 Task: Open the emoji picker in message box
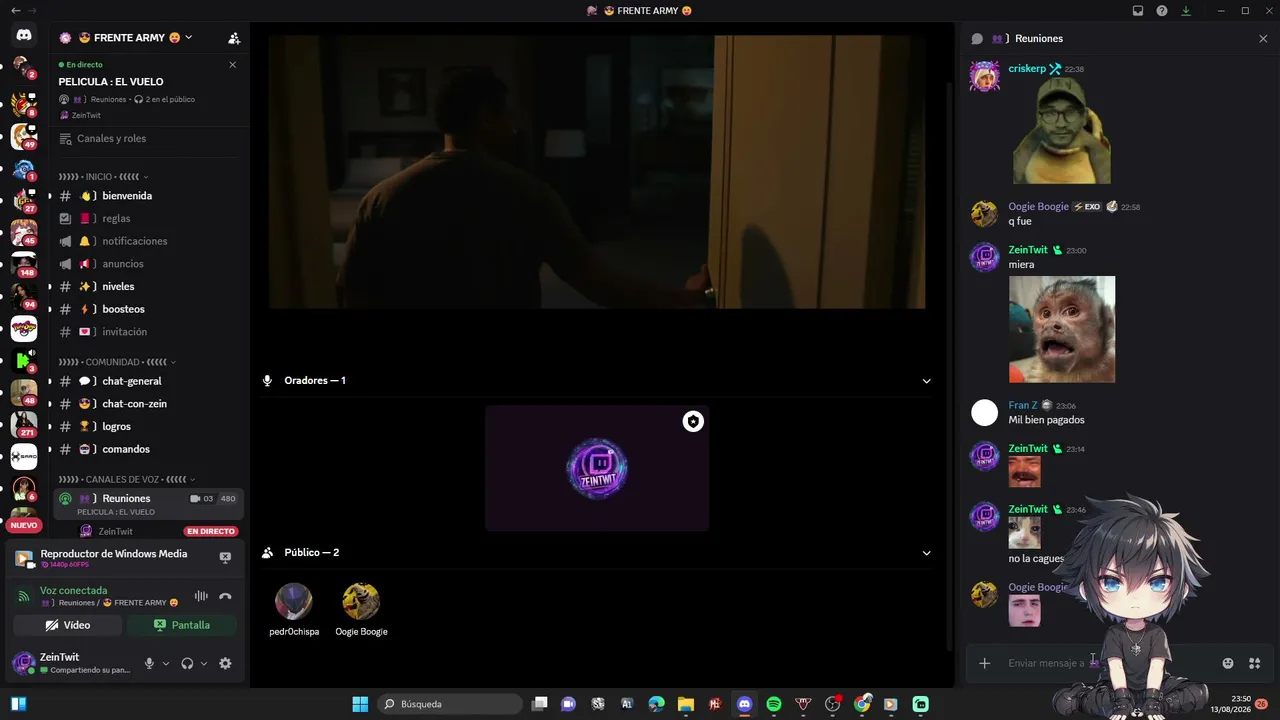(x=1228, y=663)
